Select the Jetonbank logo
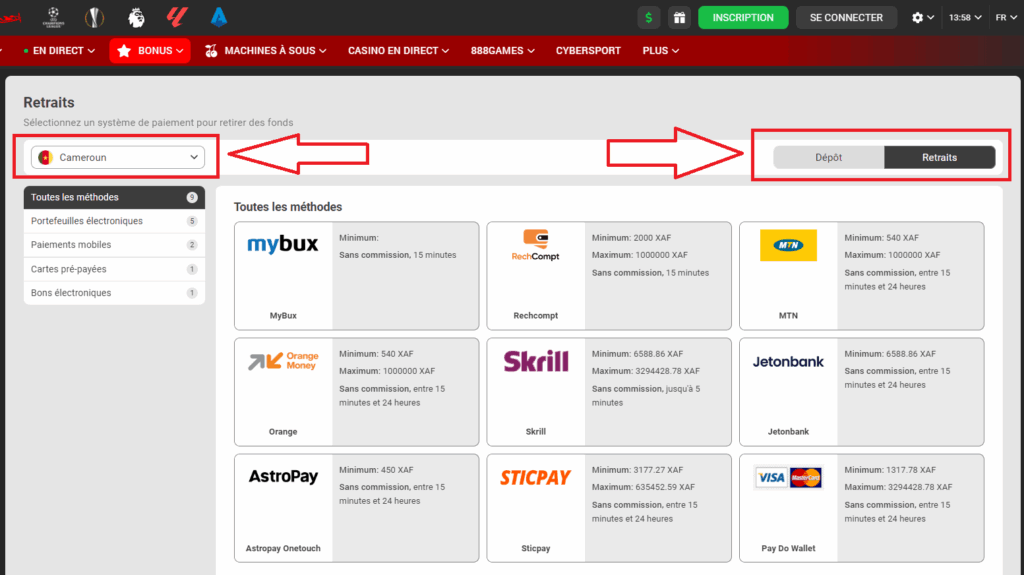The width and height of the screenshot is (1024, 575). [x=788, y=361]
